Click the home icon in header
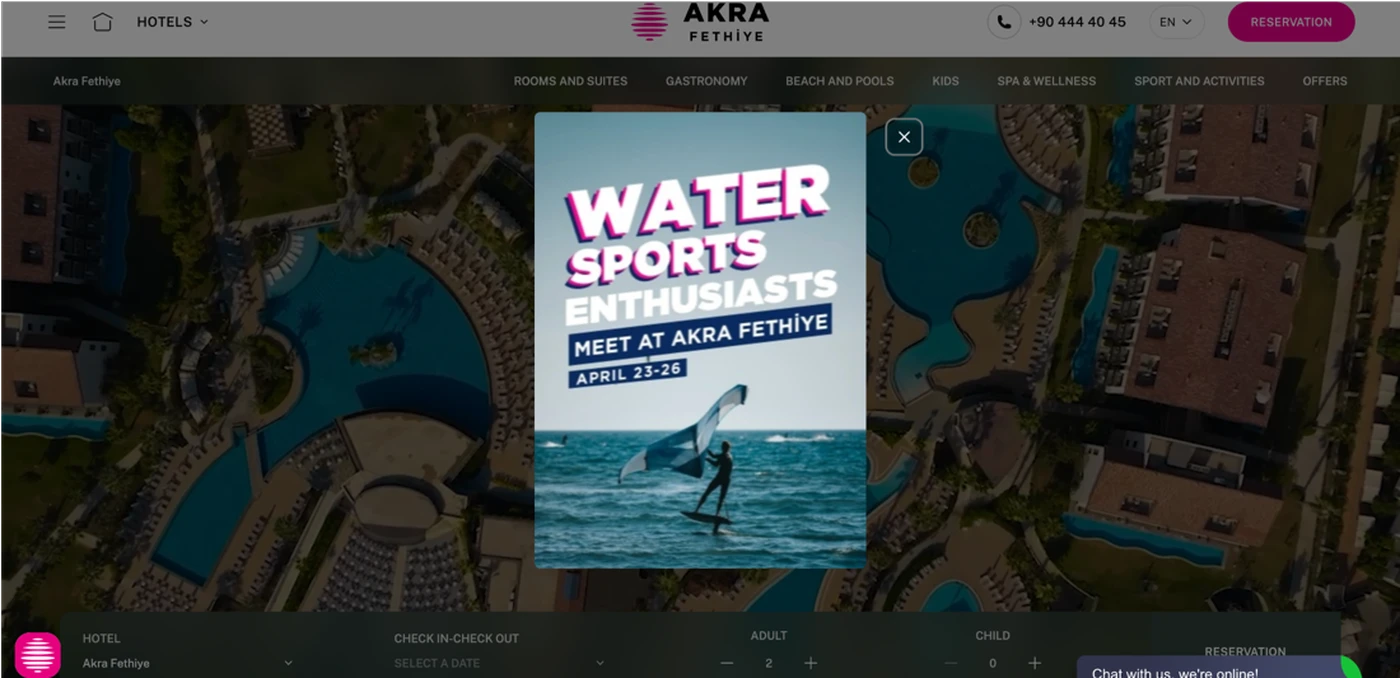Viewport: 1400px width, 678px height. tap(102, 22)
